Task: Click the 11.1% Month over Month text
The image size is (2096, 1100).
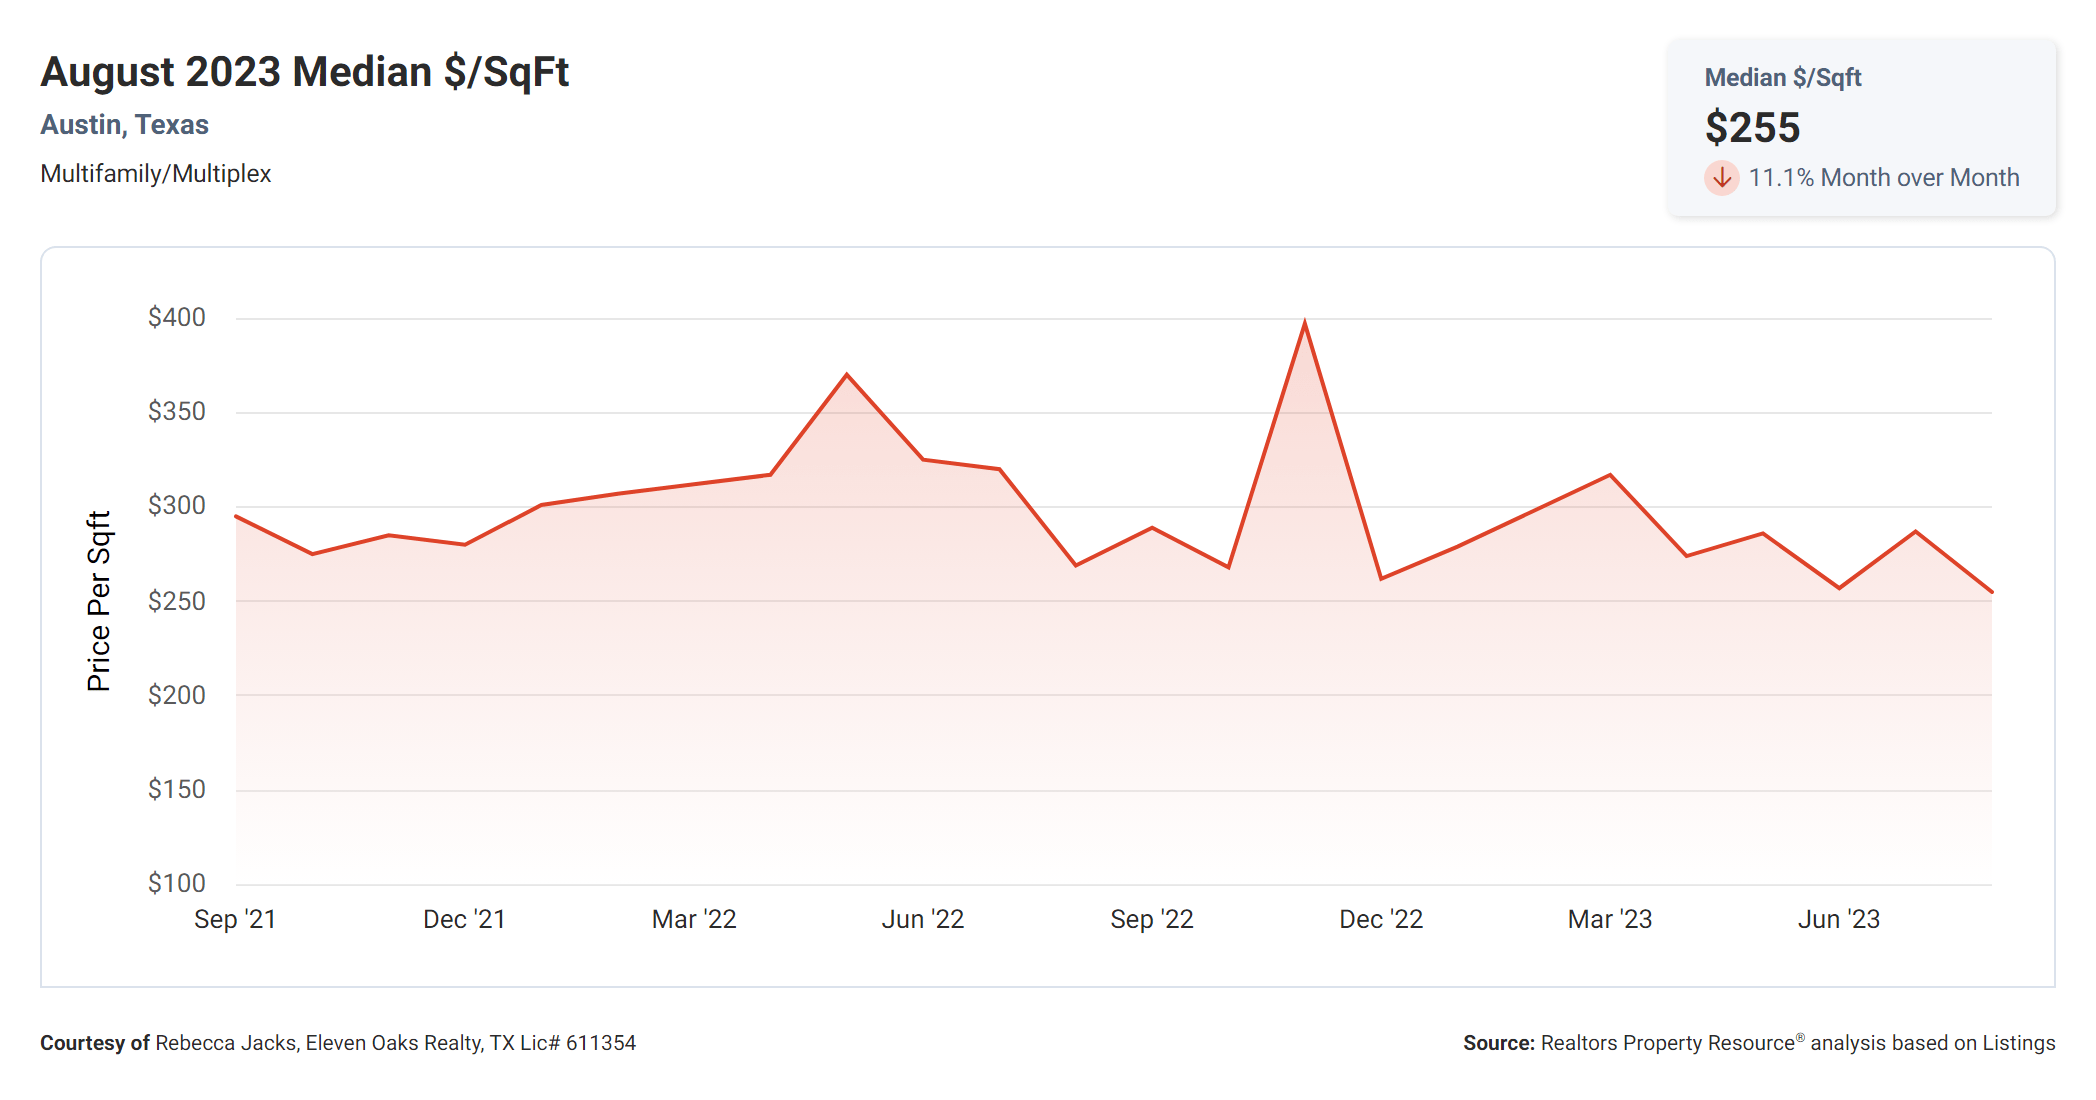Action: (1883, 178)
